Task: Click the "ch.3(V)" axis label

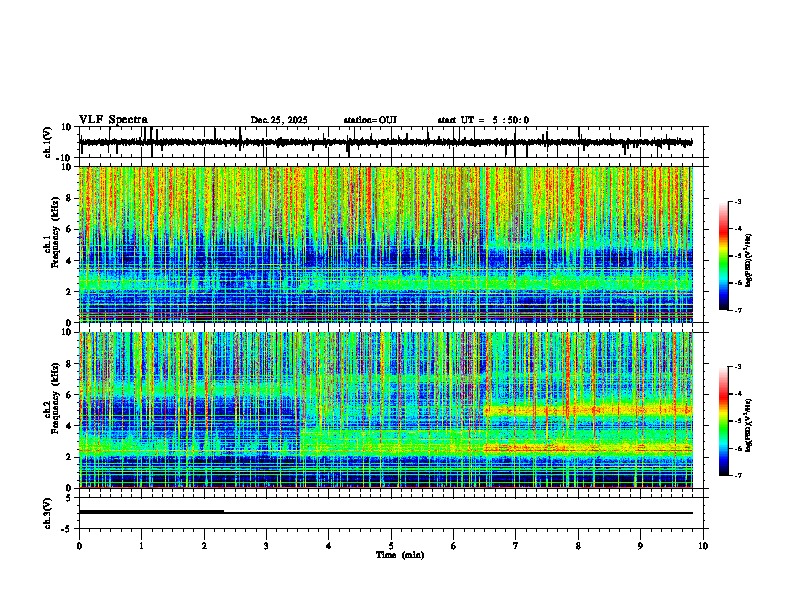Action: [48, 513]
